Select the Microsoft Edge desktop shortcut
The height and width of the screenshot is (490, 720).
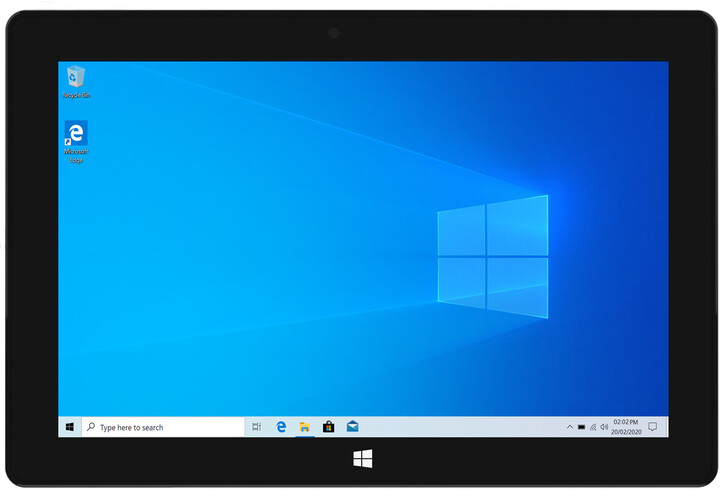click(x=76, y=138)
